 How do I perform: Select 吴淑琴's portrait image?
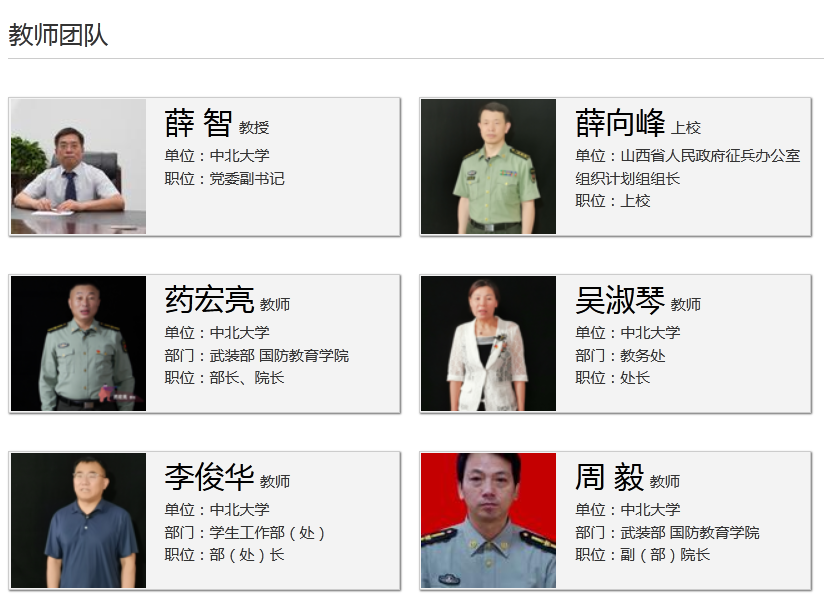(x=488, y=344)
